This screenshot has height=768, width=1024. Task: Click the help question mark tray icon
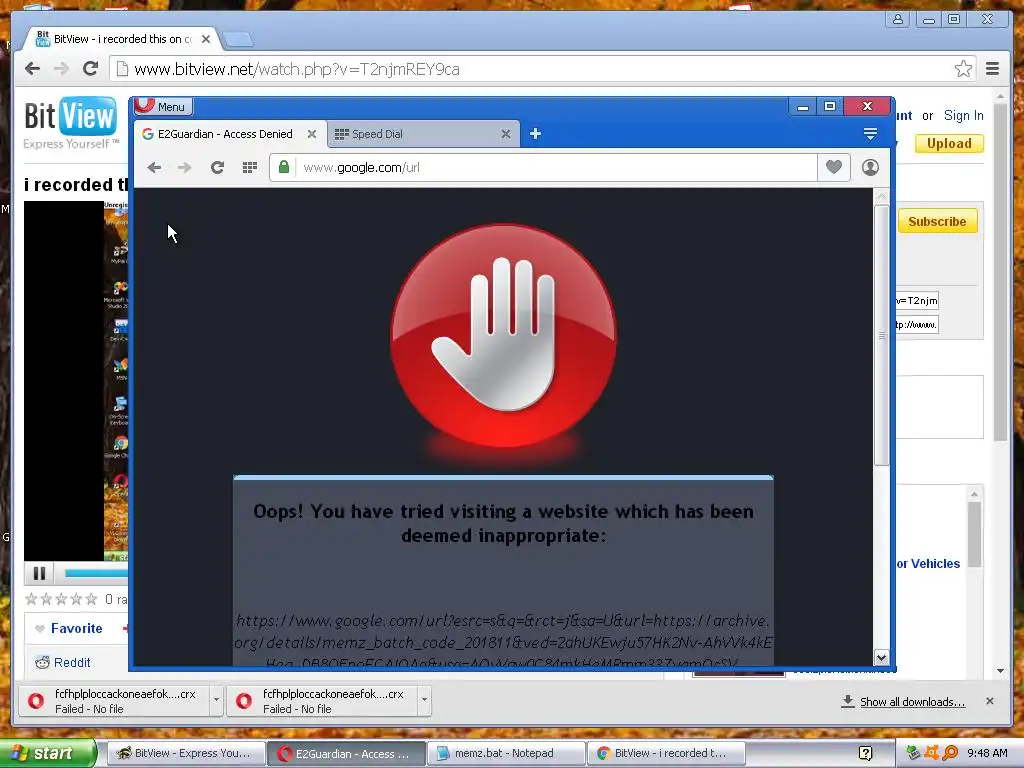coord(865,753)
